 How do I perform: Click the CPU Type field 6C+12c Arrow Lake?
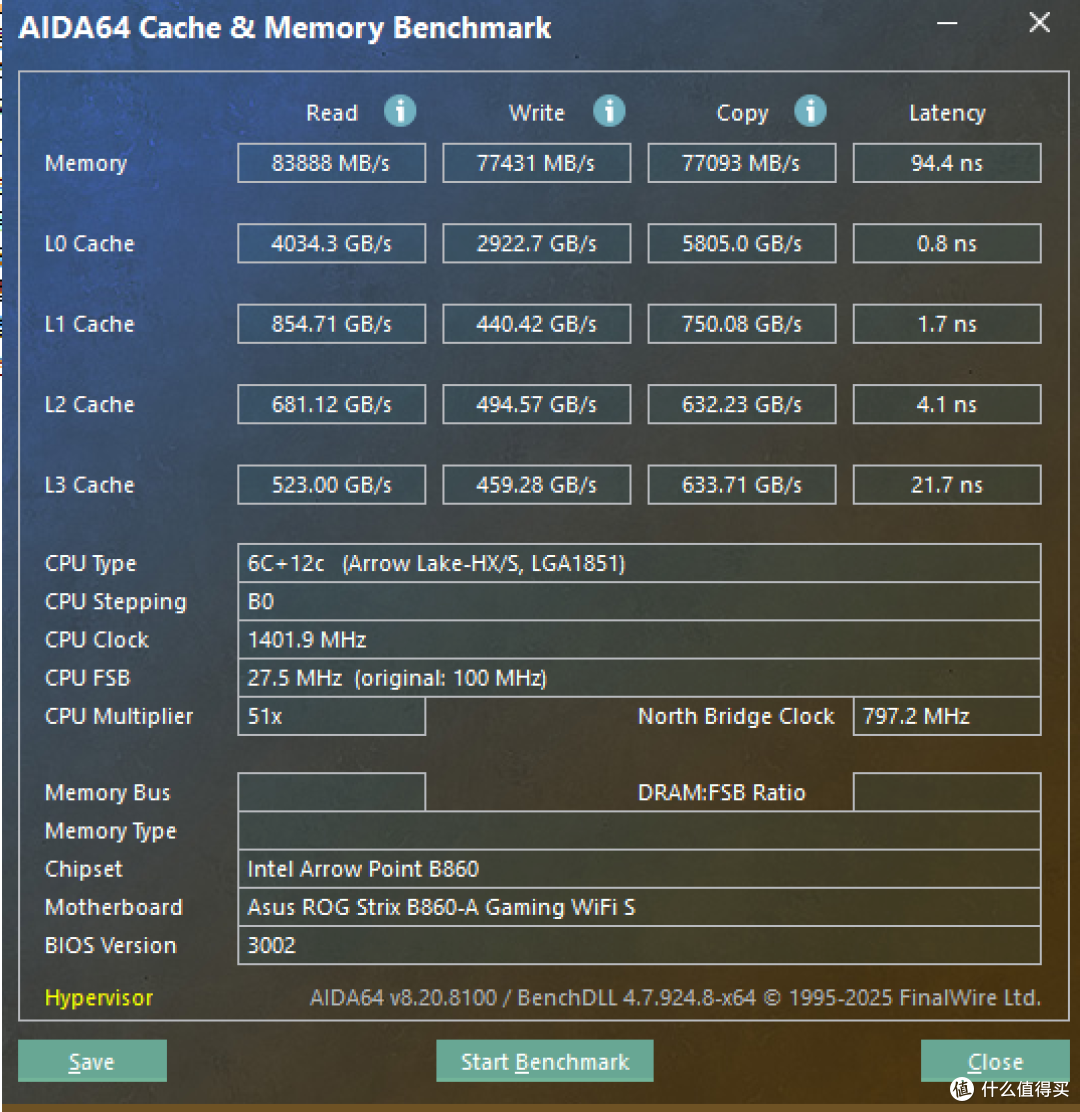[x=639, y=563]
